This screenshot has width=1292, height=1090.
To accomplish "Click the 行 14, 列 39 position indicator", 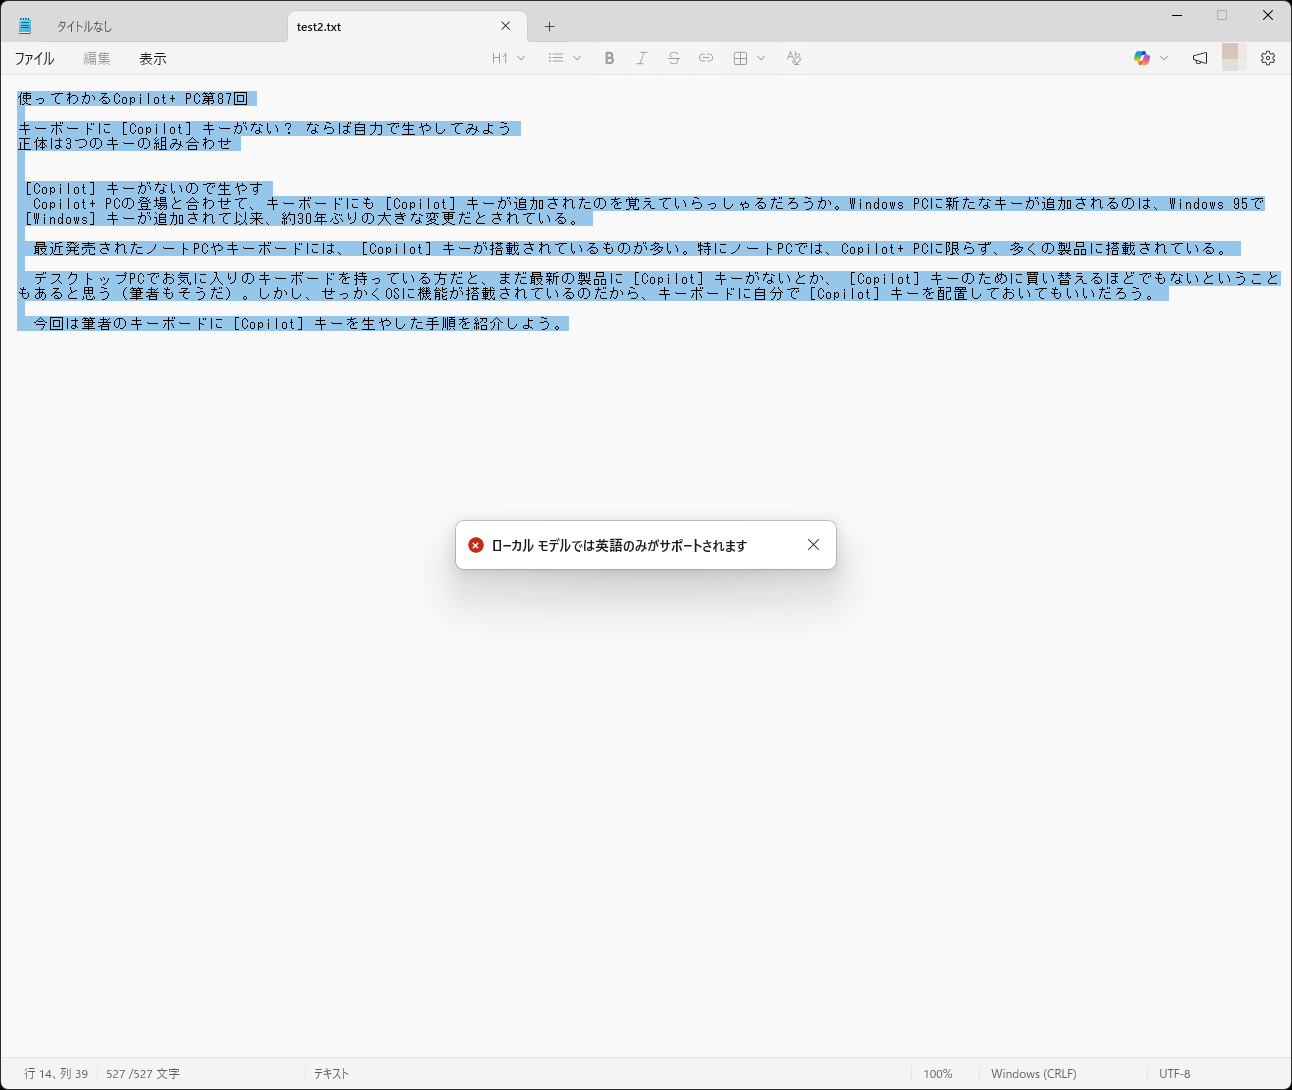I will click(56, 1074).
